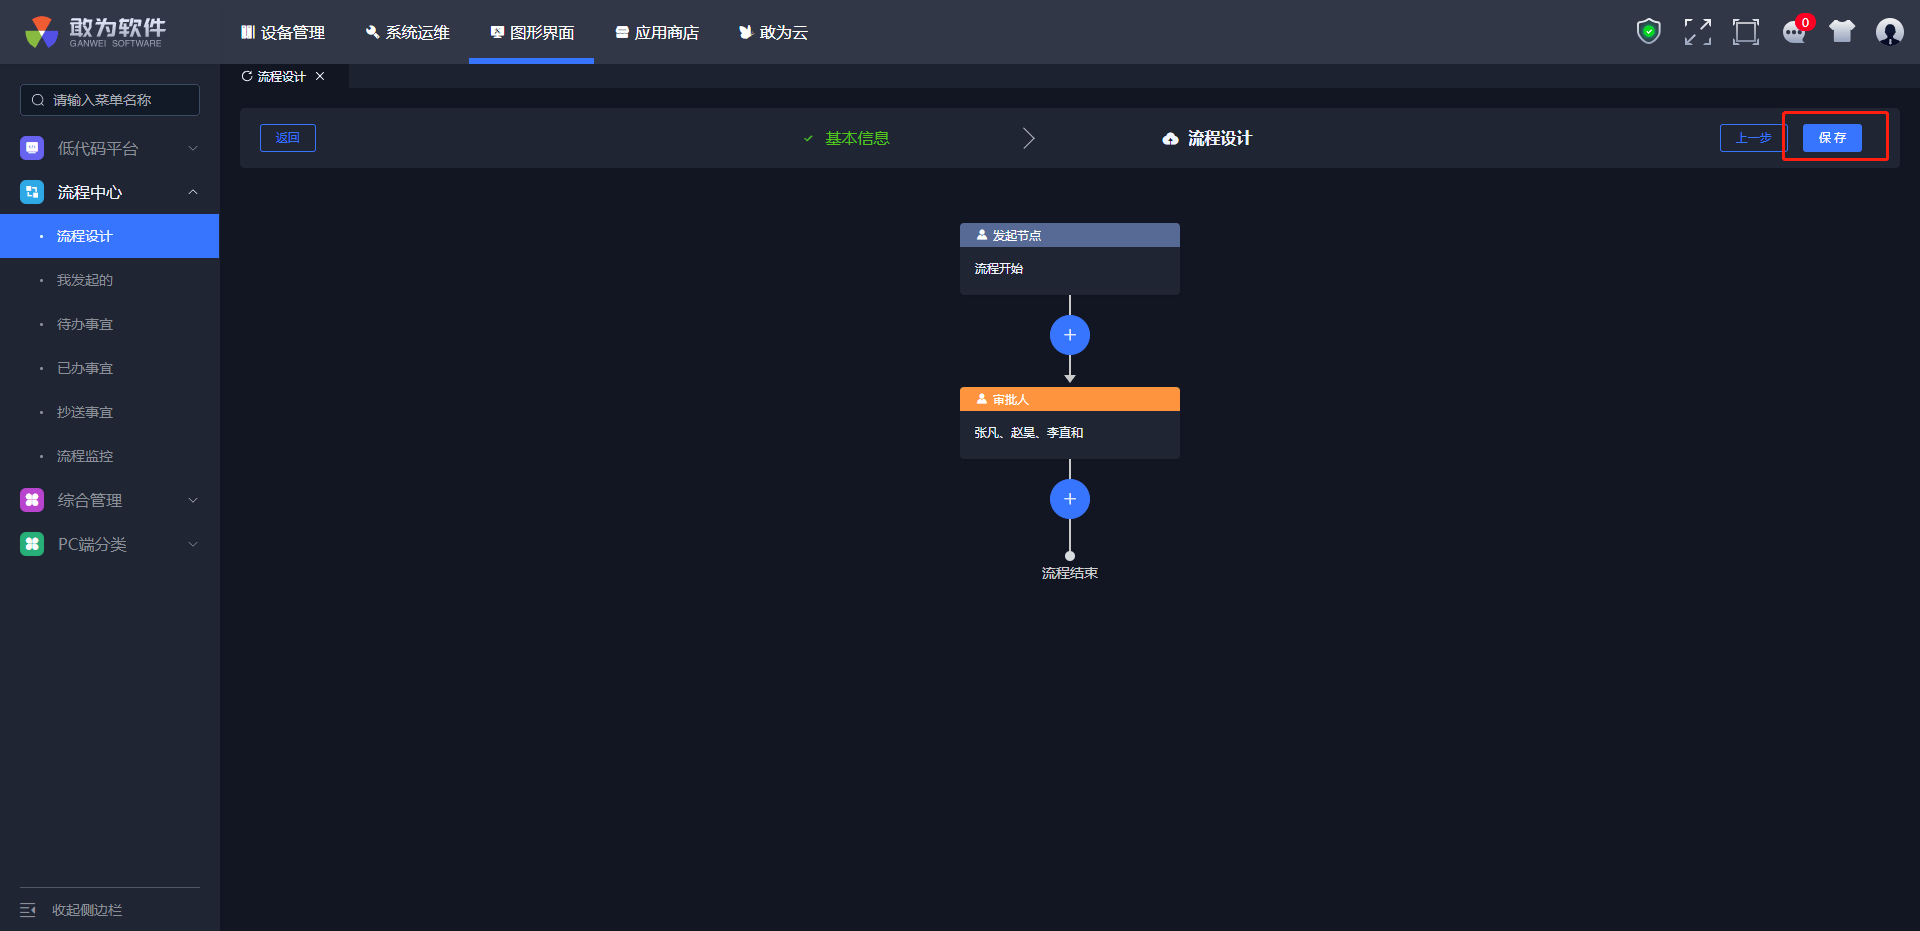
Task: Click 收起侧边栏 to collapse sidebar
Action: pos(87,910)
